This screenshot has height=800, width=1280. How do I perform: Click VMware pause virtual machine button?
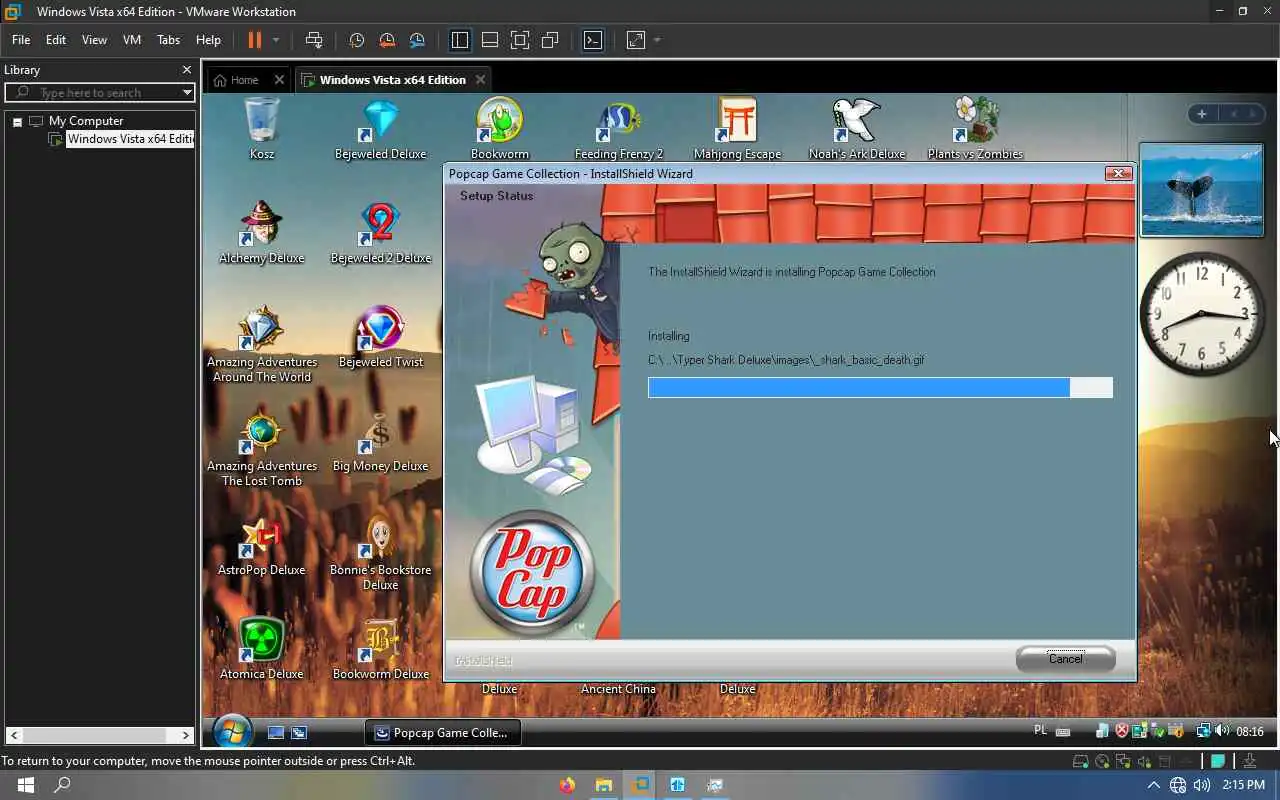tap(254, 40)
